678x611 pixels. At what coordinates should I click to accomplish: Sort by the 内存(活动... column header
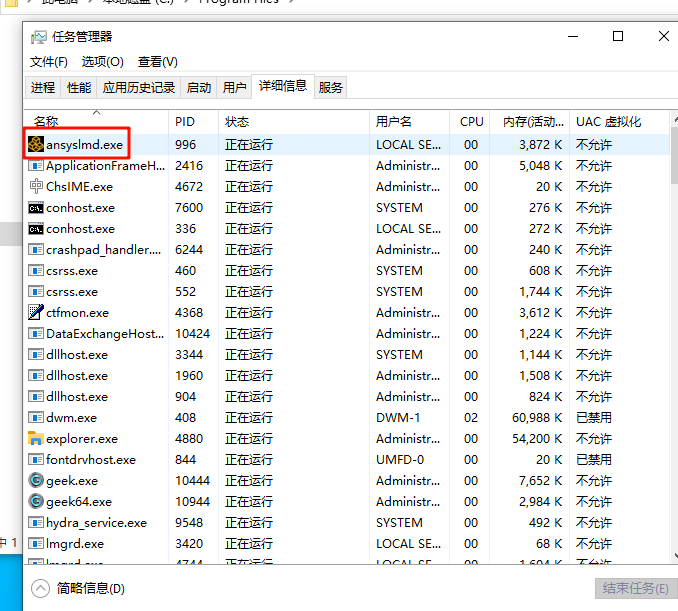(x=529, y=122)
